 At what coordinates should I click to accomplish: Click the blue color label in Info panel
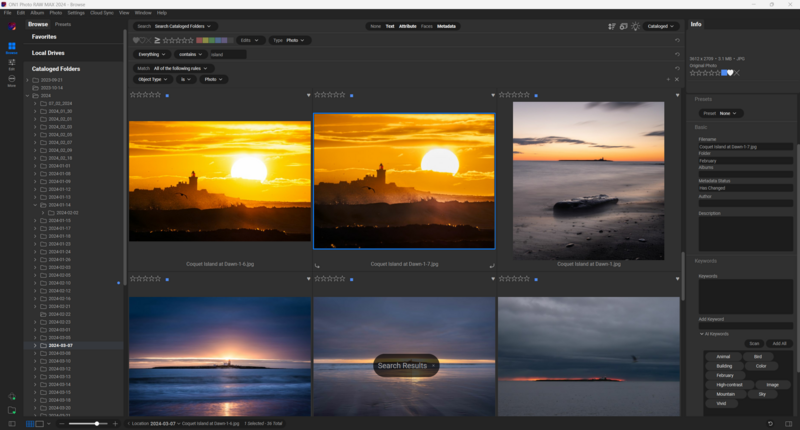724,73
